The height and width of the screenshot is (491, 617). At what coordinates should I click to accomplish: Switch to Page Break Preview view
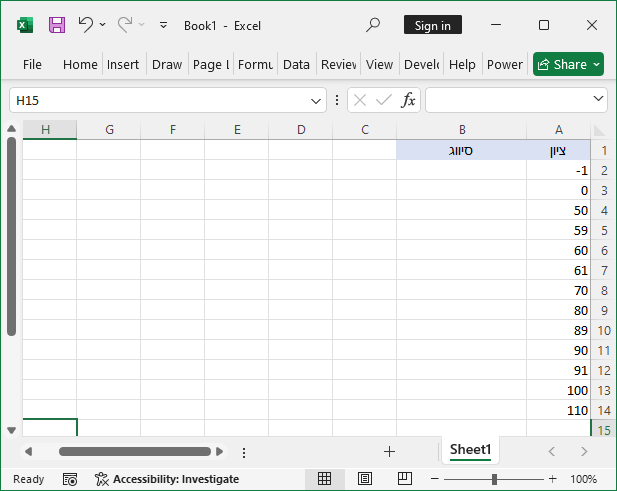pos(405,479)
